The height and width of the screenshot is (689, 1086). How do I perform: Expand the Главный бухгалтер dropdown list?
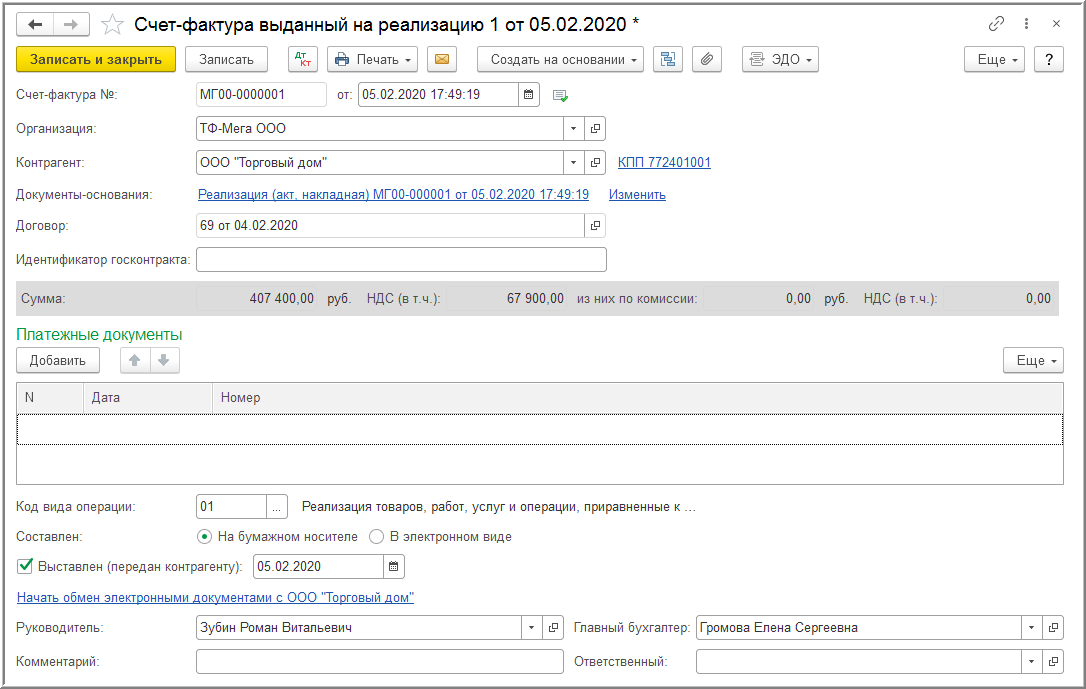pyautogui.click(x=1031, y=627)
